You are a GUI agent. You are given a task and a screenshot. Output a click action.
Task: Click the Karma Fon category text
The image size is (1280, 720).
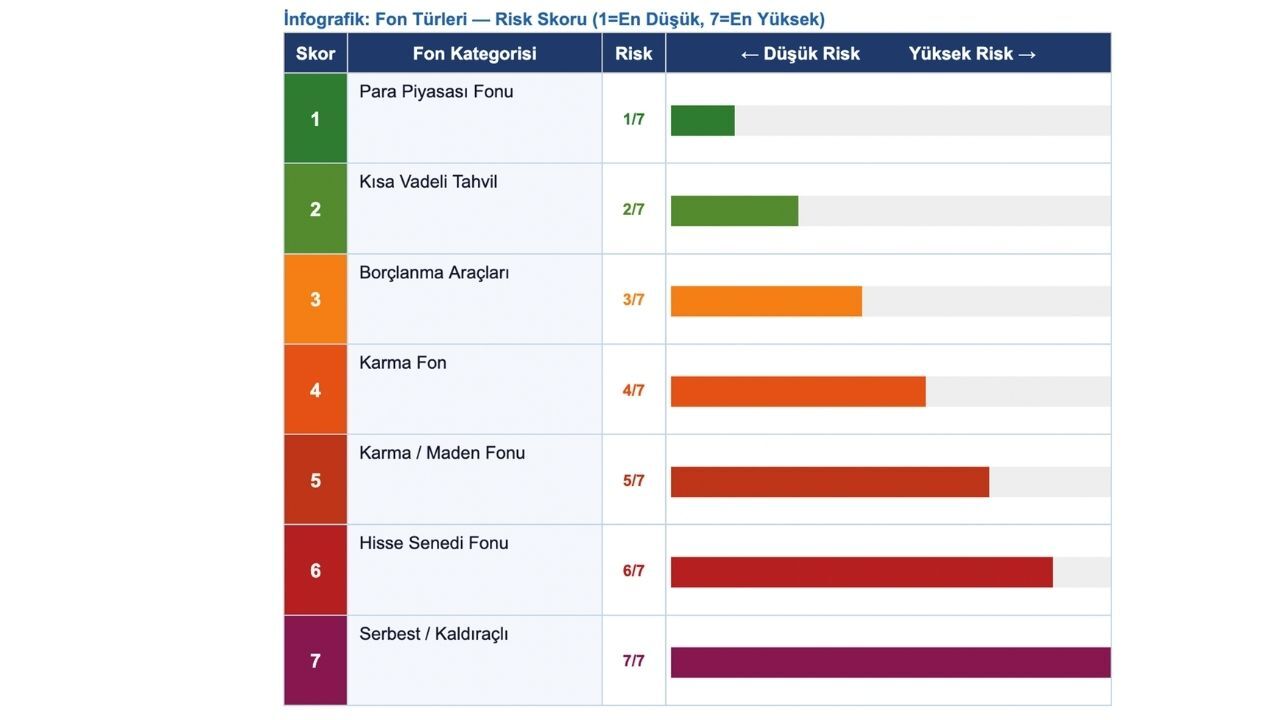(x=403, y=363)
